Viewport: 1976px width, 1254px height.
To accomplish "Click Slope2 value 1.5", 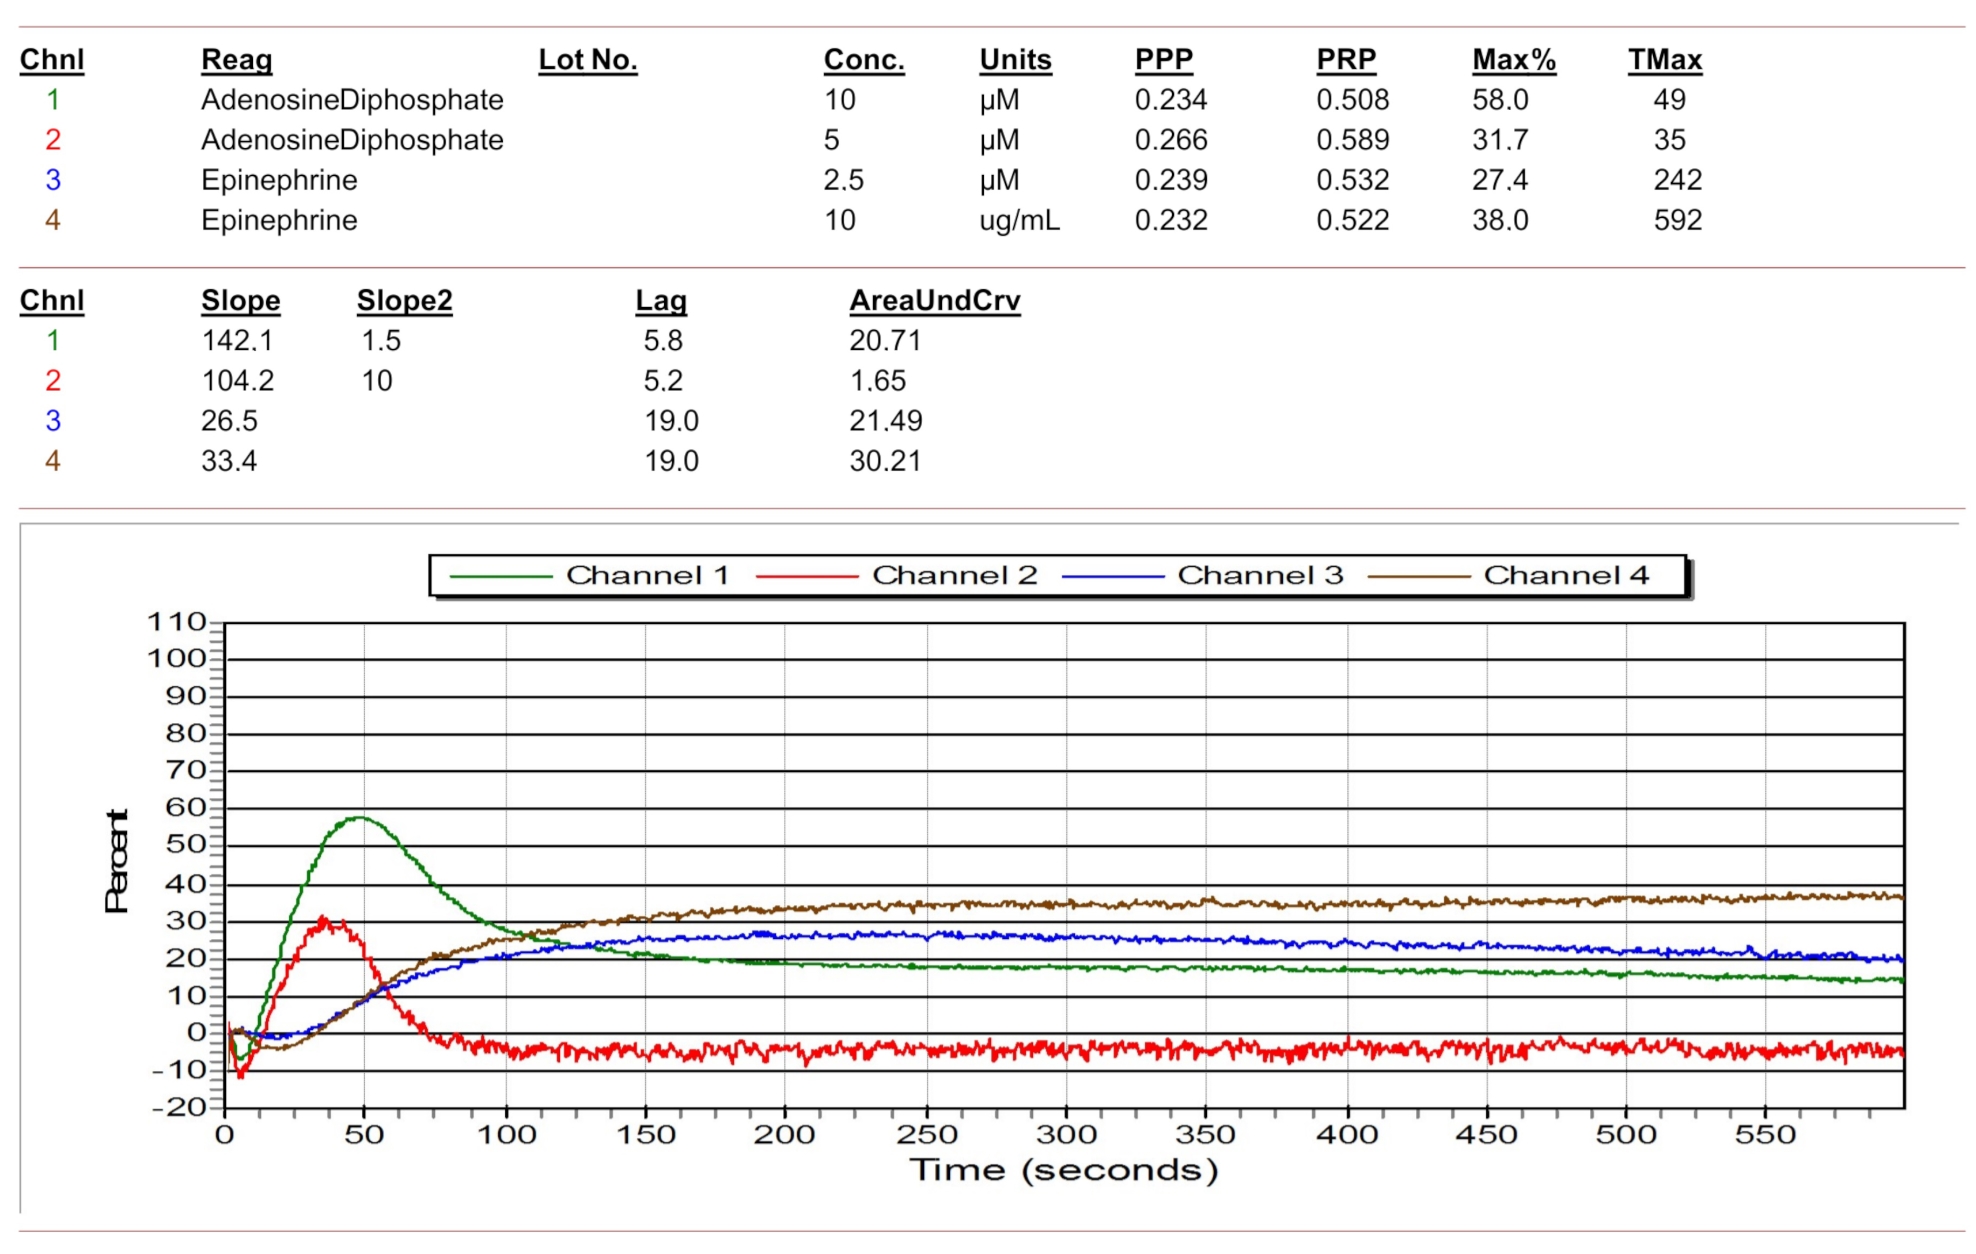I will point(381,341).
